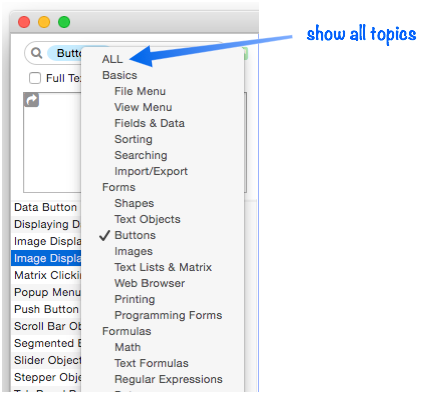Open the Push Button help entry
This screenshot has height=394, width=435.
(x=46, y=309)
